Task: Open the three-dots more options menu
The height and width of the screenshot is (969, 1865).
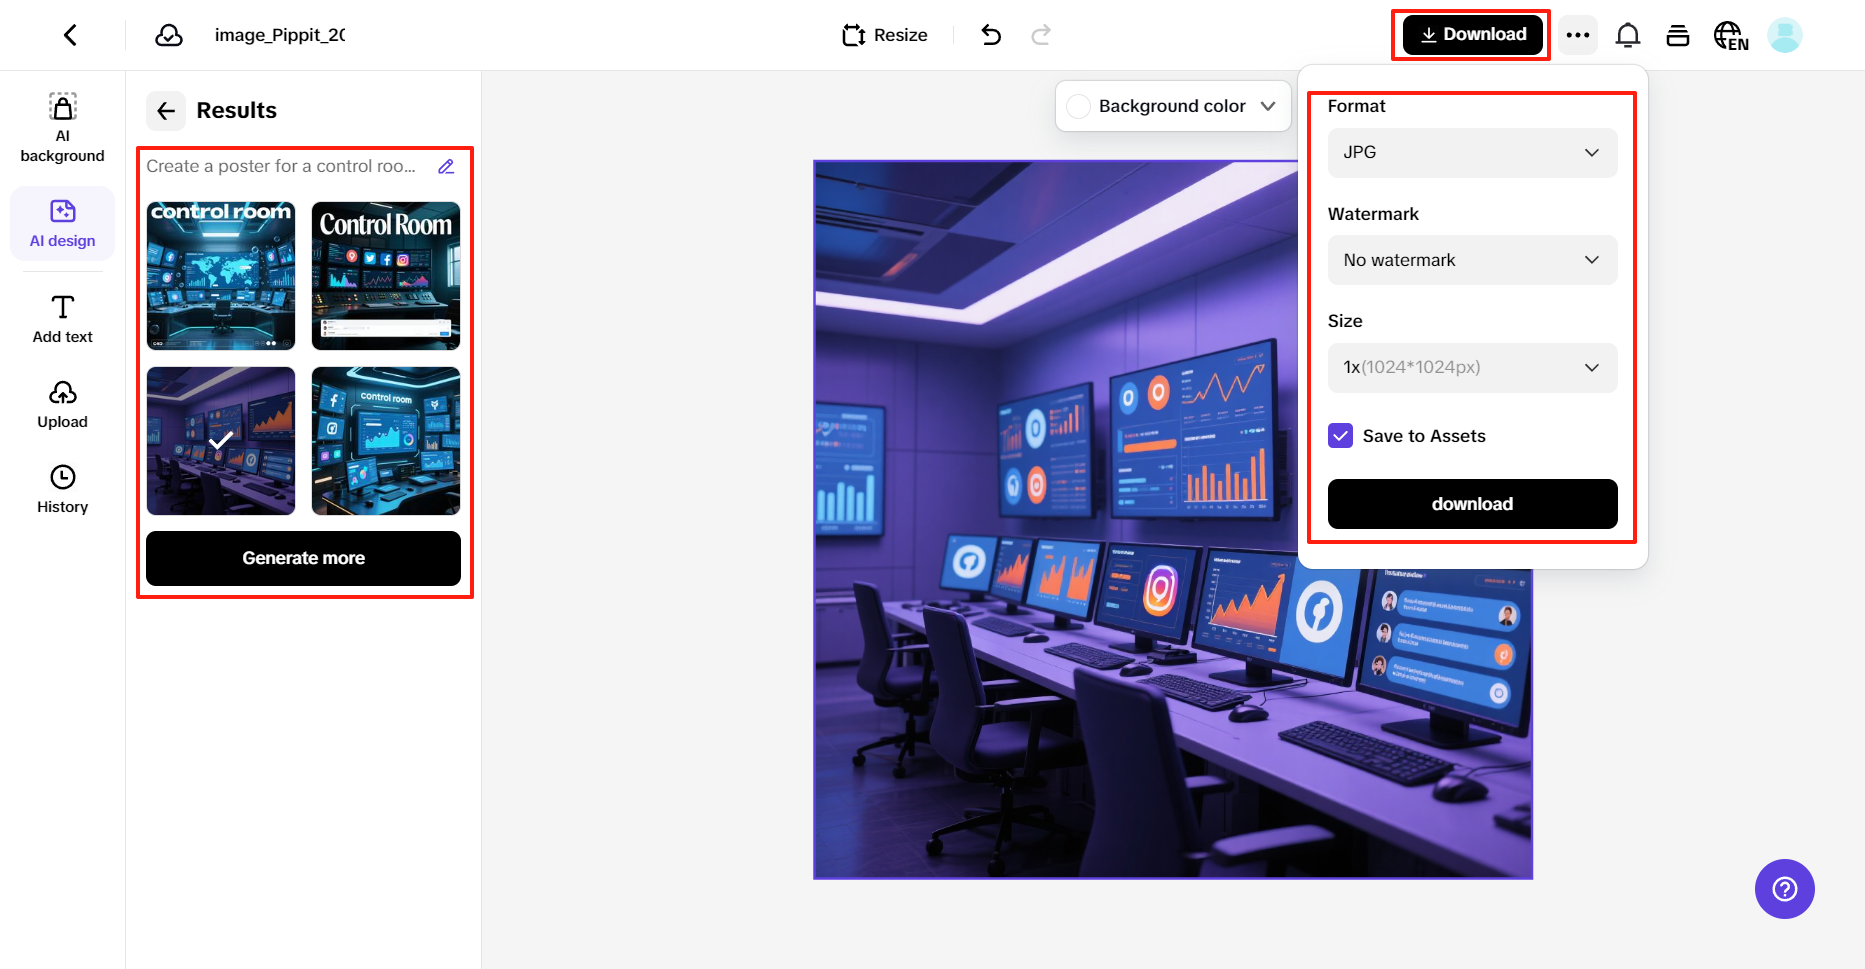Action: point(1578,35)
